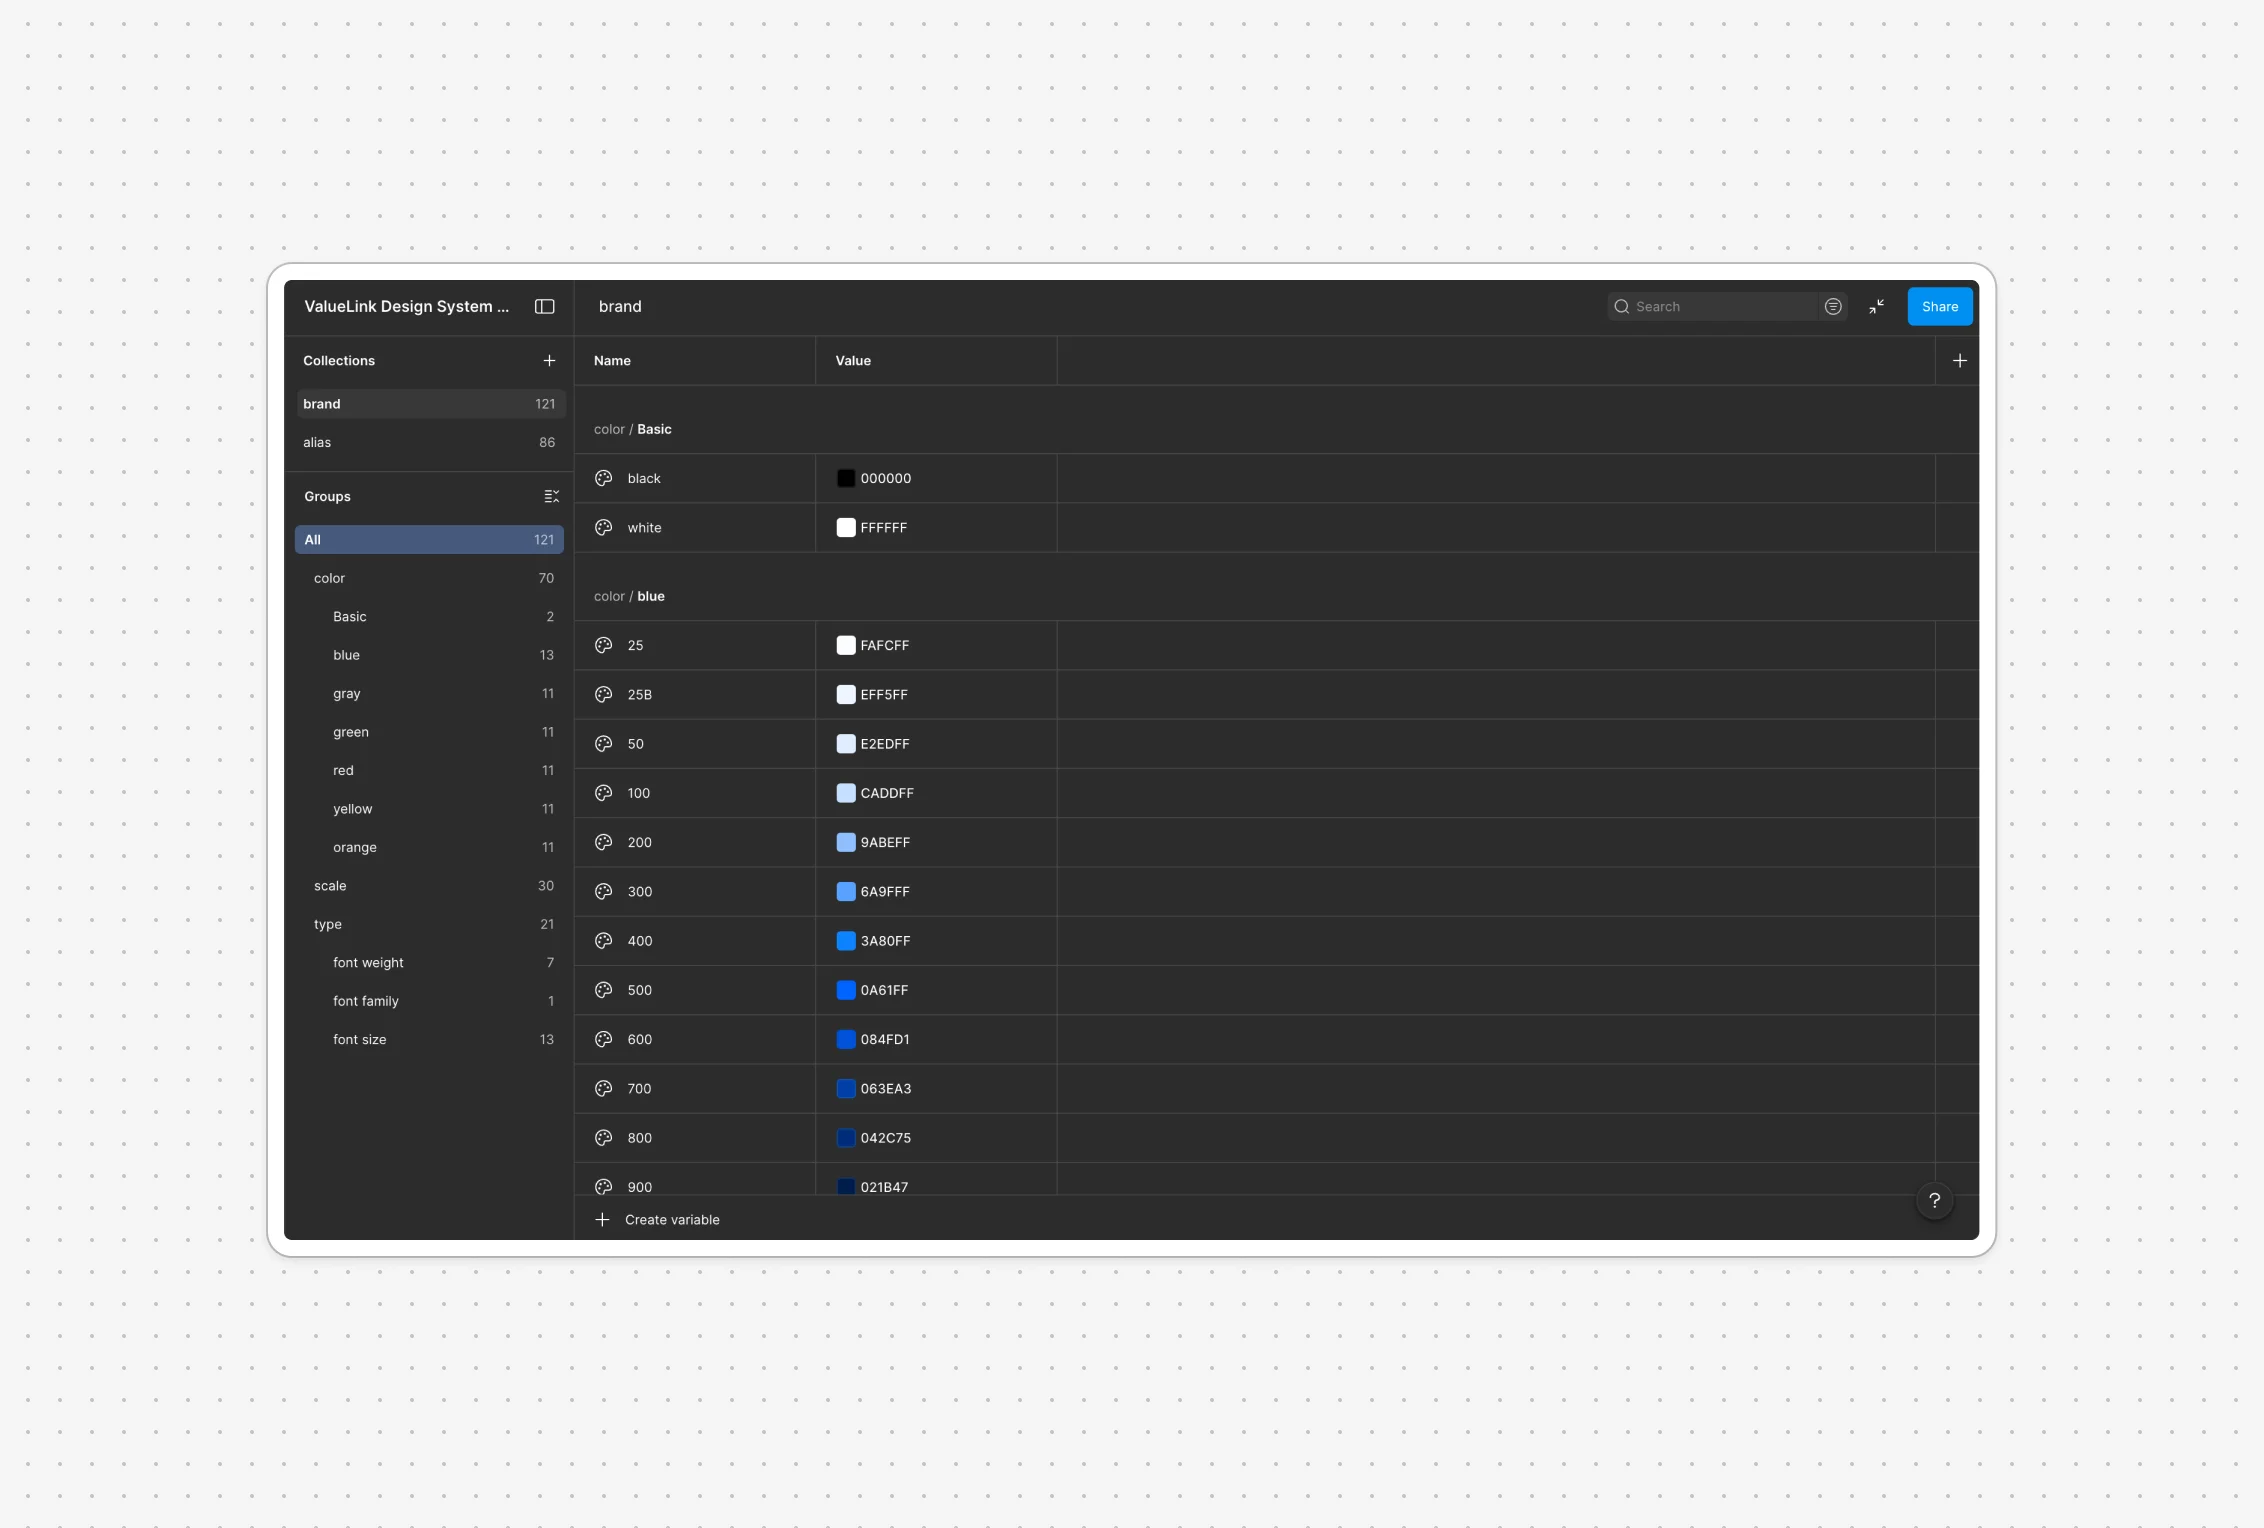The width and height of the screenshot is (2264, 1528).
Task: Click the Share button
Action: (1939, 306)
